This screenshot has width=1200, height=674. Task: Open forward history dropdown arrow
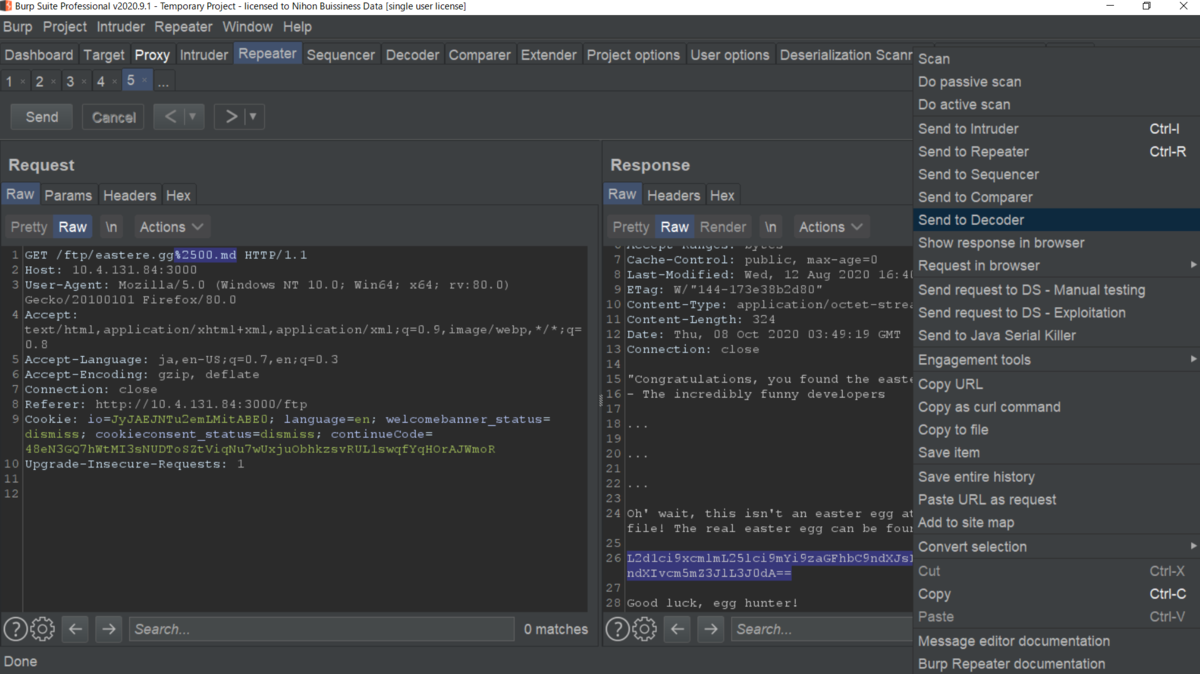(x=254, y=117)
